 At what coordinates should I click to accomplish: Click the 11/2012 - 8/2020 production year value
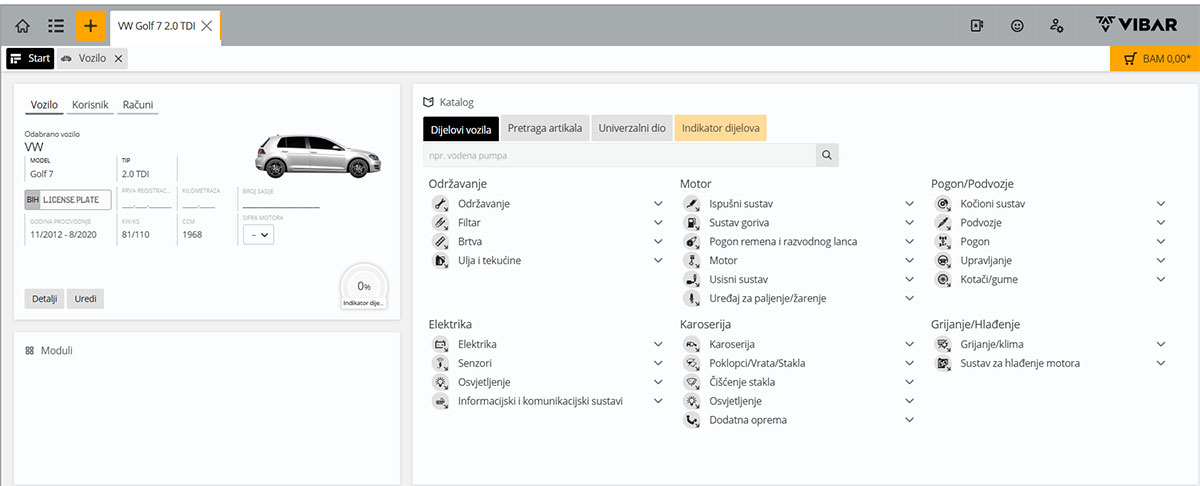[x=62, y=235]
